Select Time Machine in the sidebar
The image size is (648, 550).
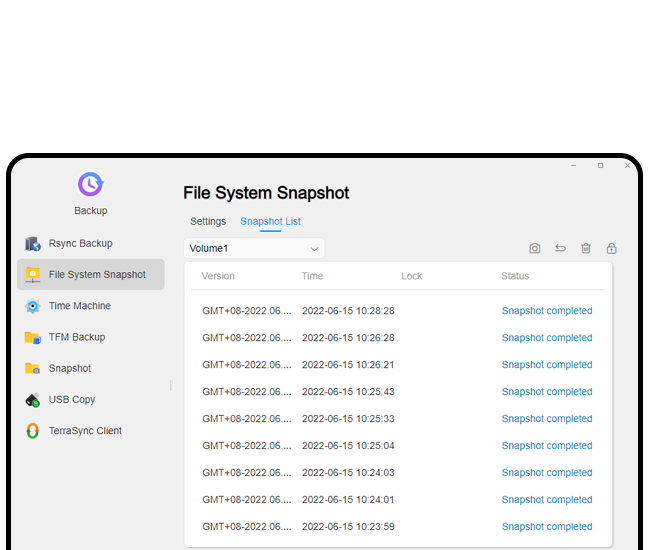[x=79, y=306]
